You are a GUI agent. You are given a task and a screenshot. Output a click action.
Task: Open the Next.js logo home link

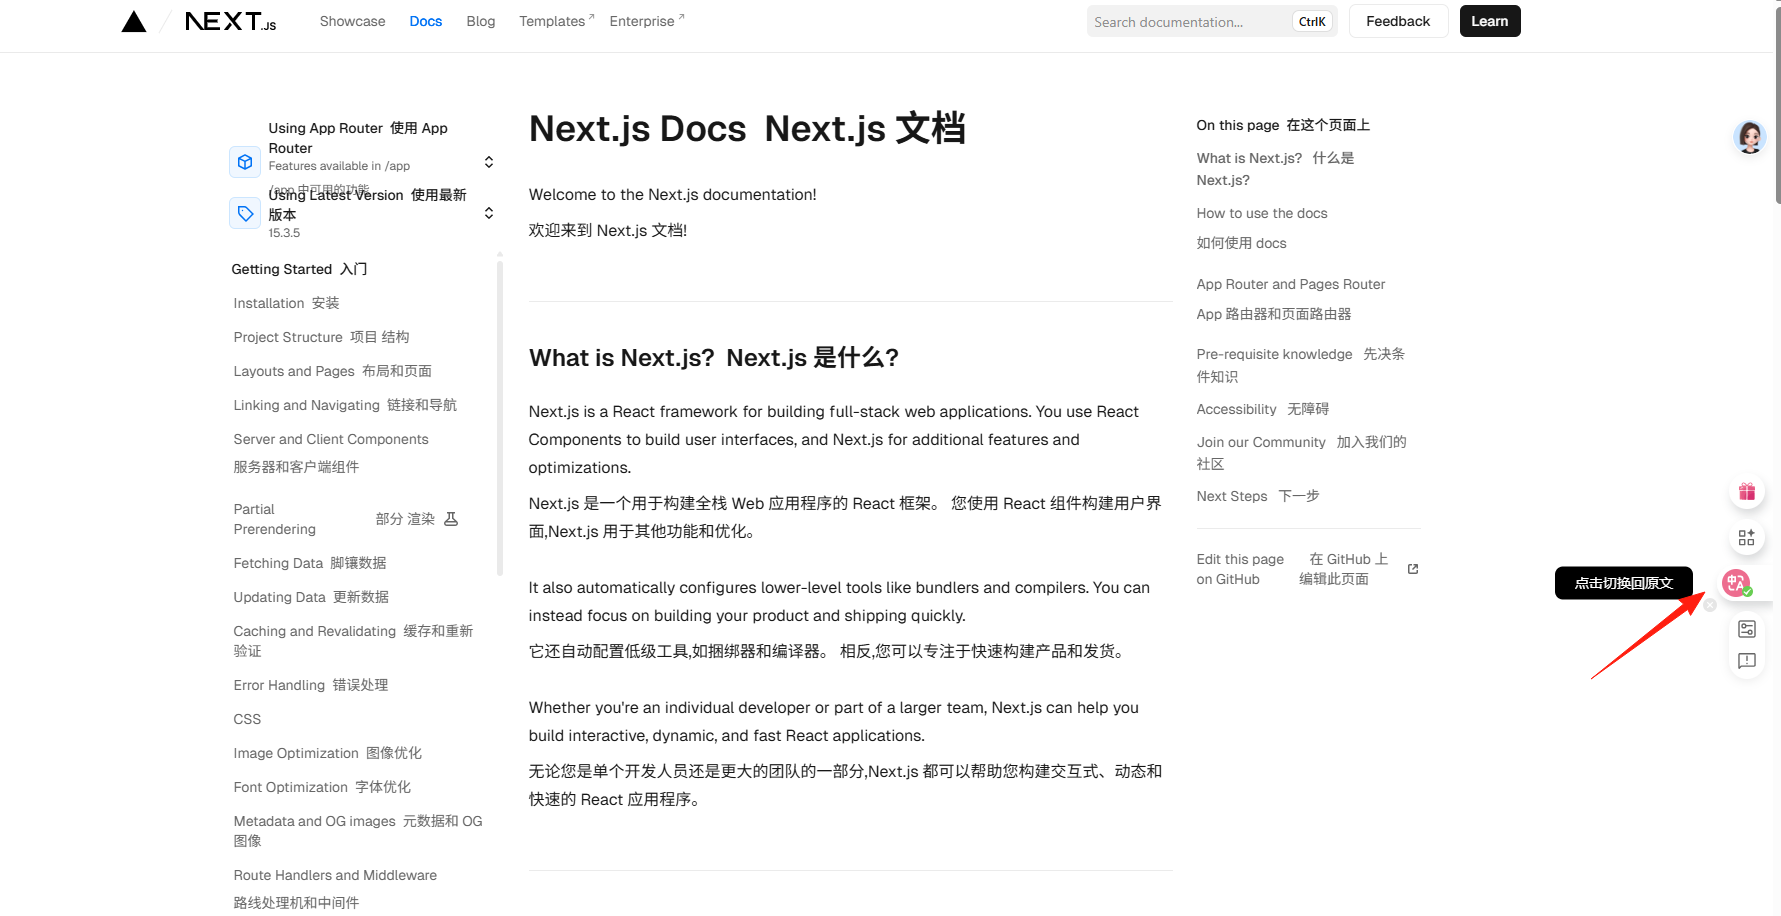[231, 21]
